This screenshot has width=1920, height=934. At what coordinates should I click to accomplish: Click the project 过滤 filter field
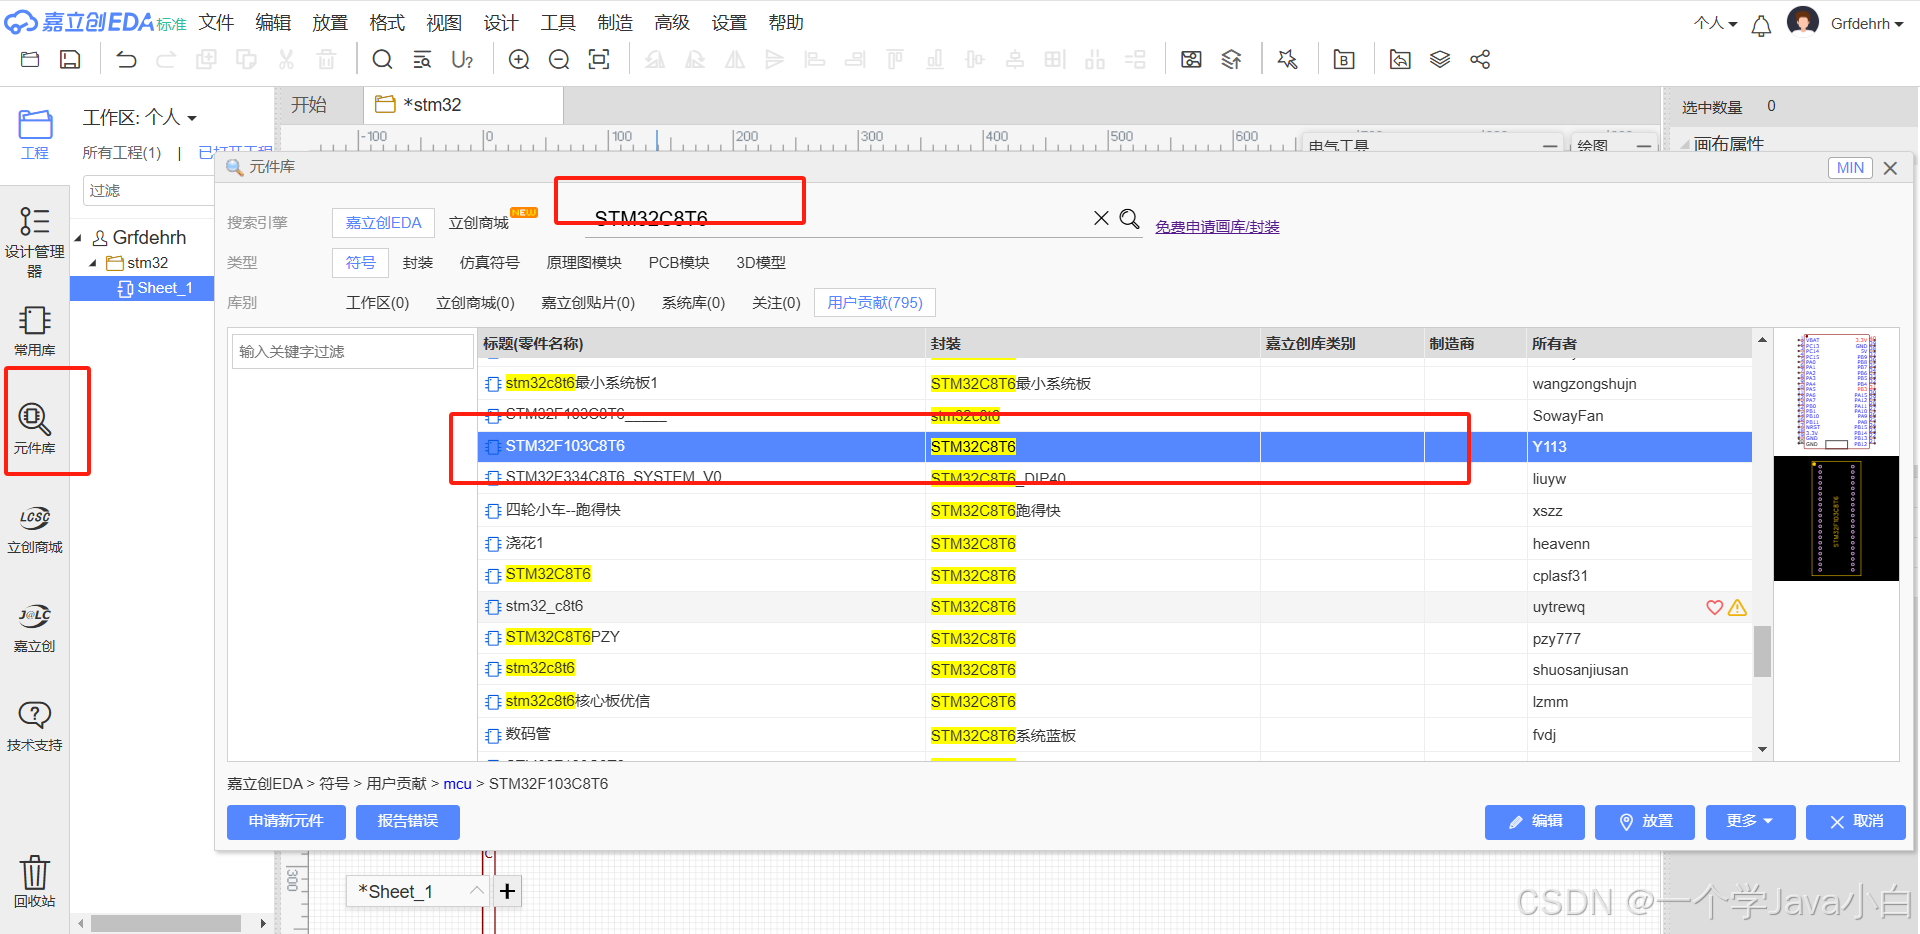(x=148, y=190)
